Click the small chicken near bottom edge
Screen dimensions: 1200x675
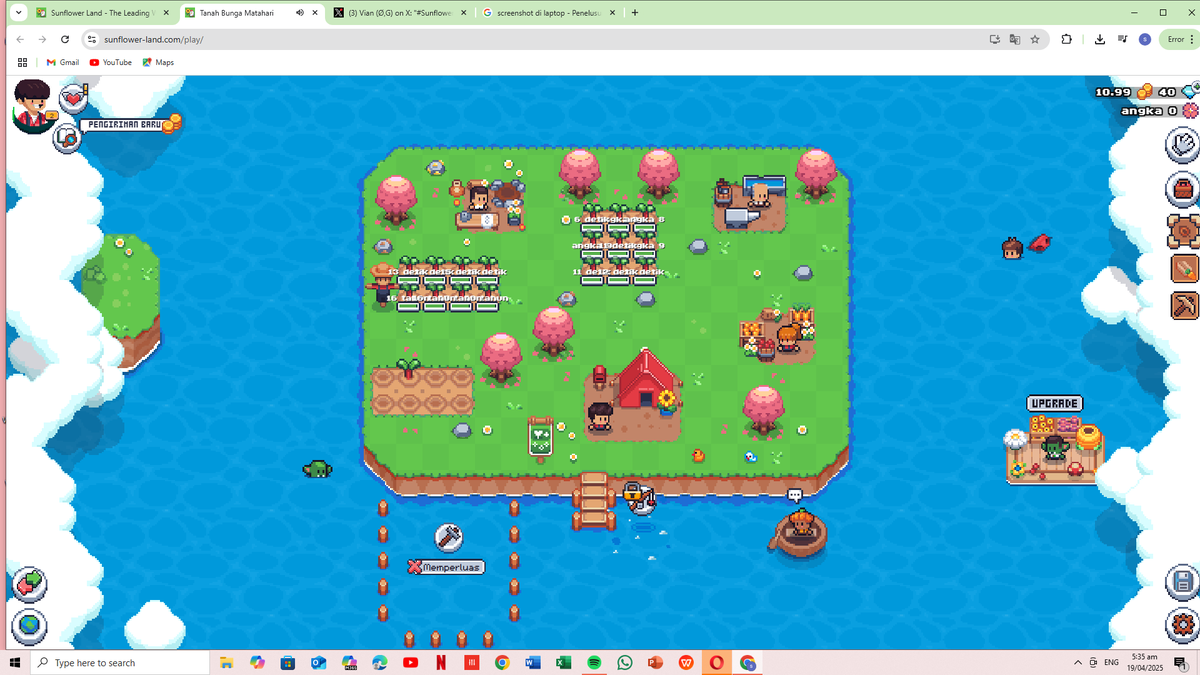point(698,455)
